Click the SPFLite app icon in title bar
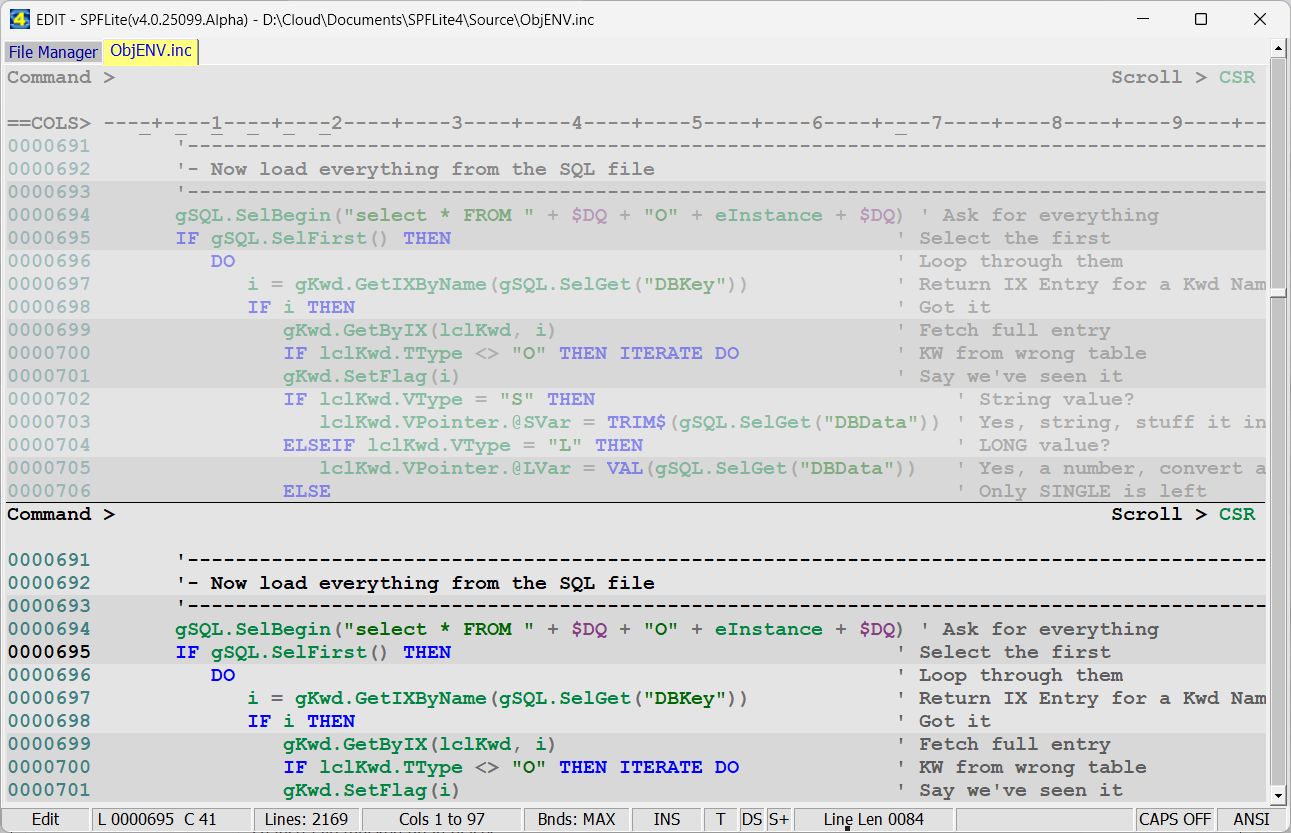 [x=18, y=19]
